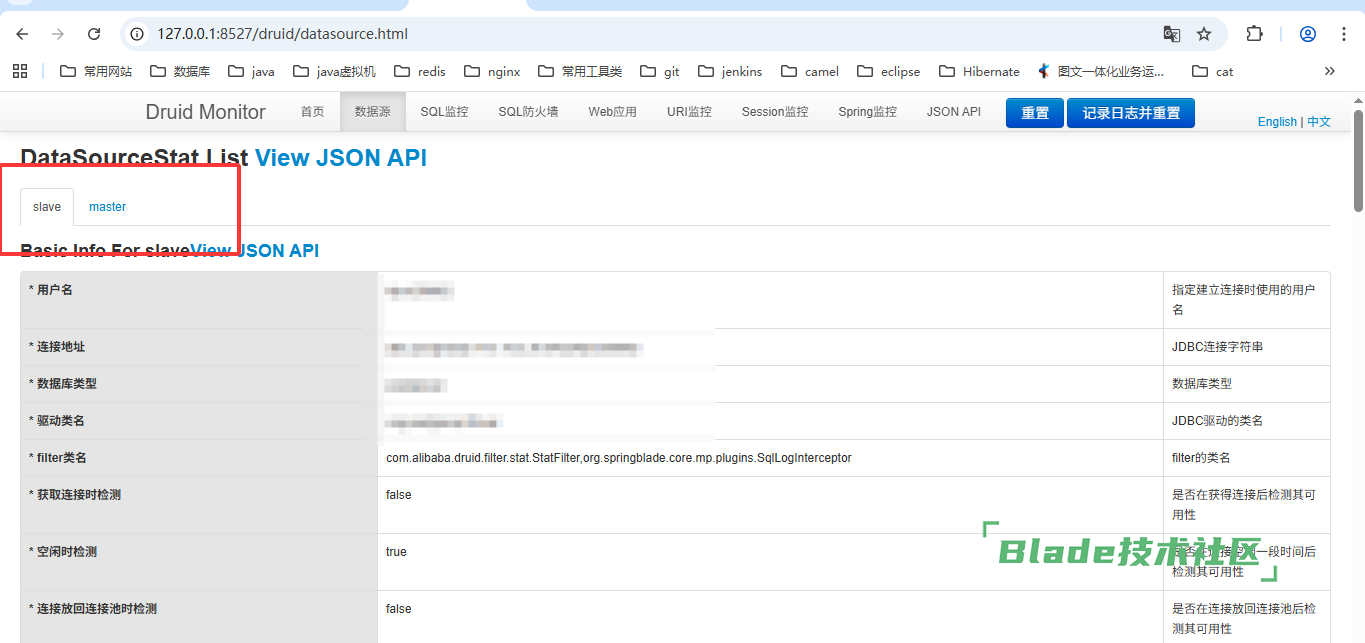This screenshot has height=643, width=1365.
Task: Click the browser back arrow
Action: [x=22, y=34]
